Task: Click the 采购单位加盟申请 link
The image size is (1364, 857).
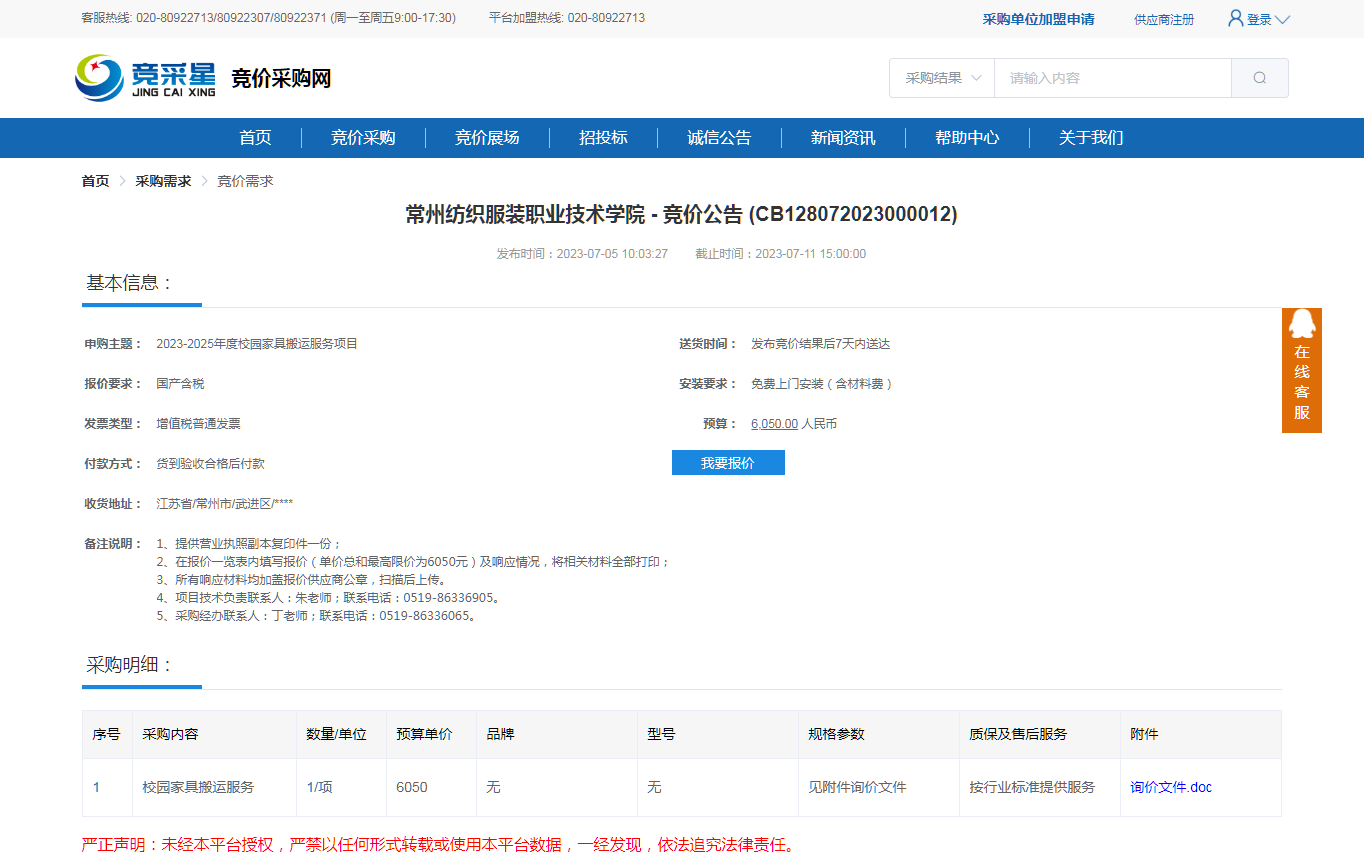Action: click(x=1038, y=19)
